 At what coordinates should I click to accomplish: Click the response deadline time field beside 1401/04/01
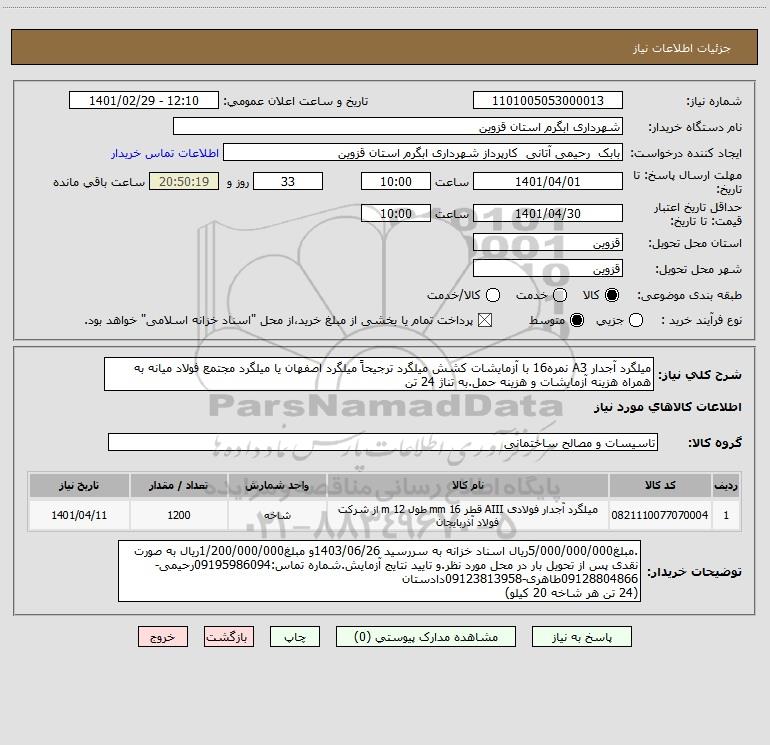396,181
